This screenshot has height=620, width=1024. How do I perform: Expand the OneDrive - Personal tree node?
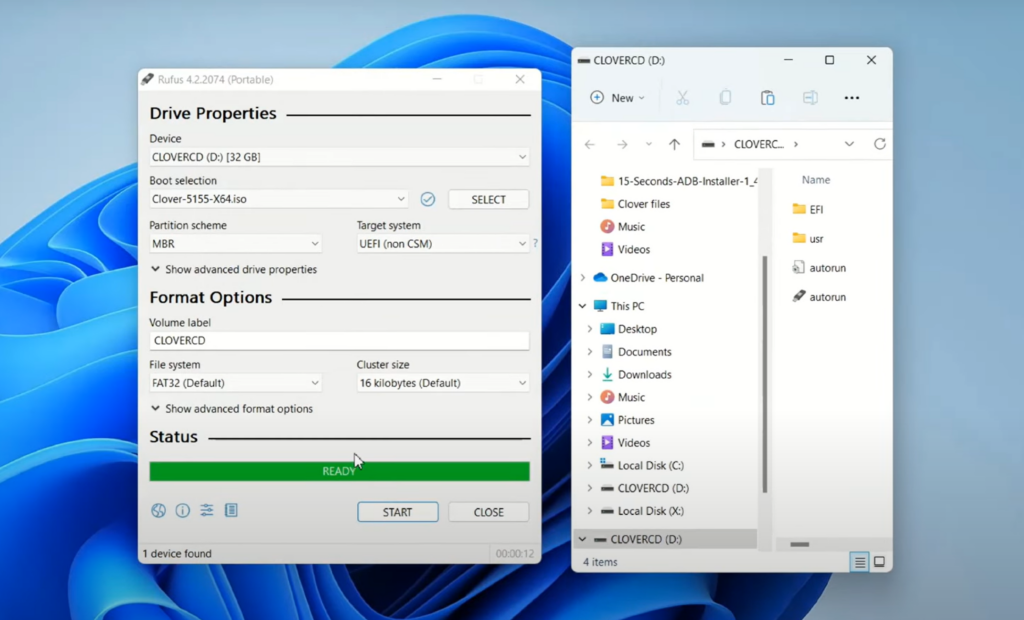(583, 278)
